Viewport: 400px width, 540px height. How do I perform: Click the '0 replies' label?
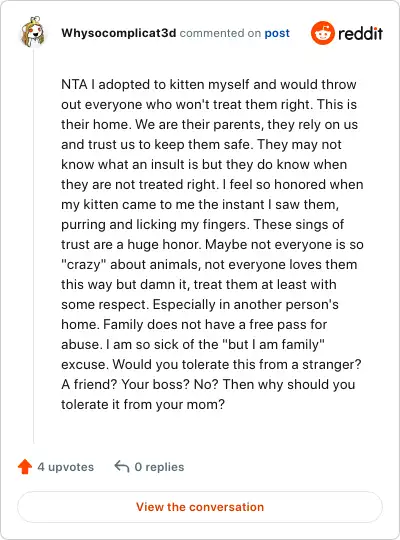pos(159,467)
